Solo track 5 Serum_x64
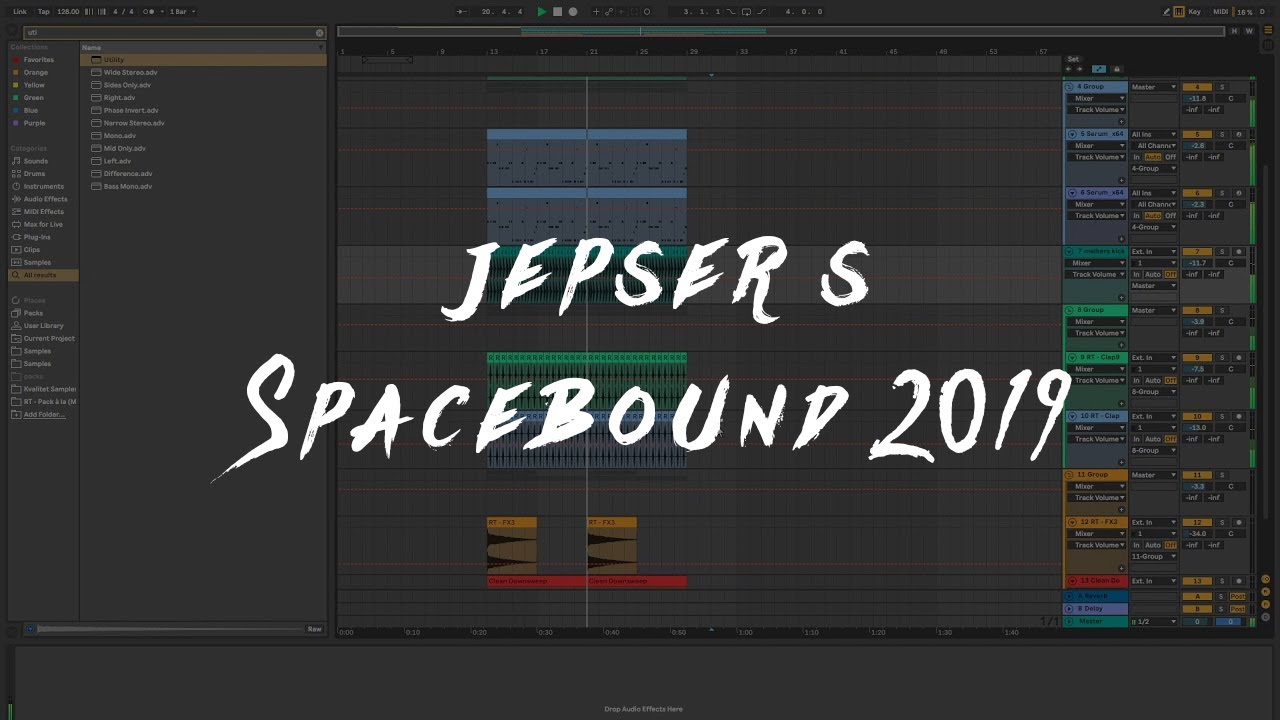This screenshot has width=1280, height=720. click(1221, 134)
